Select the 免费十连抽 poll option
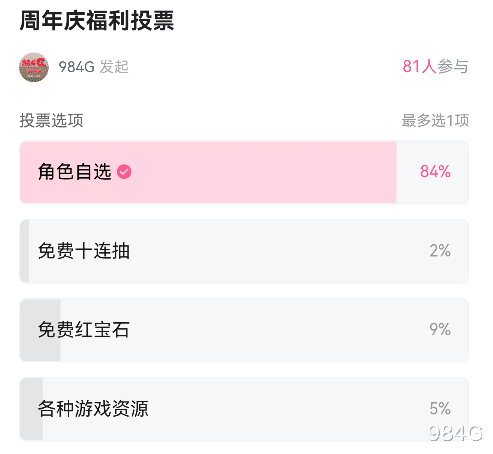The width and height of the screenshot is (493, 454). [244, 251]
